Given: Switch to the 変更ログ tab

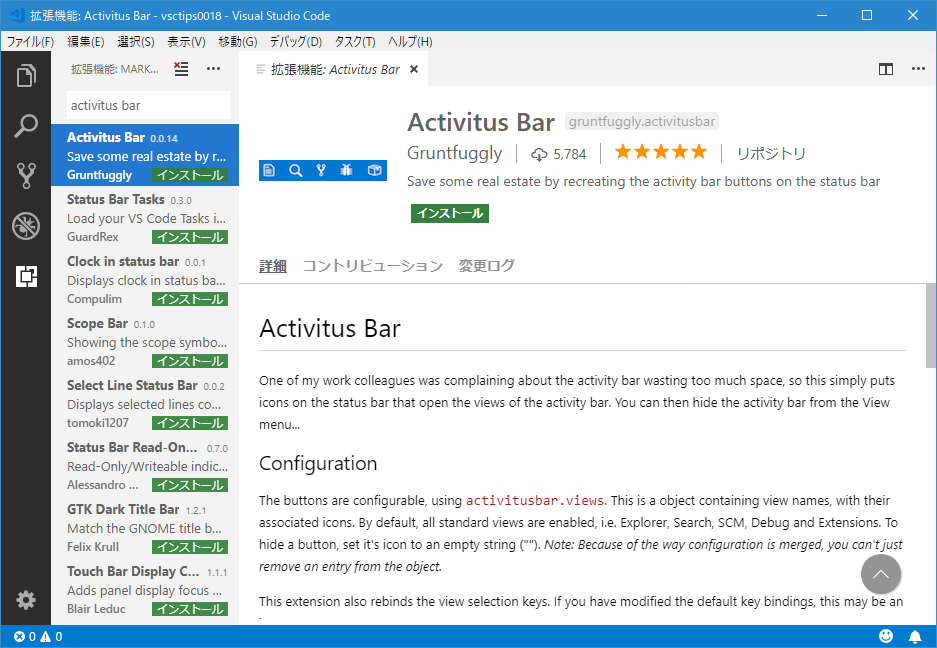Looking at the screenshot, I should tap(486, 265).
